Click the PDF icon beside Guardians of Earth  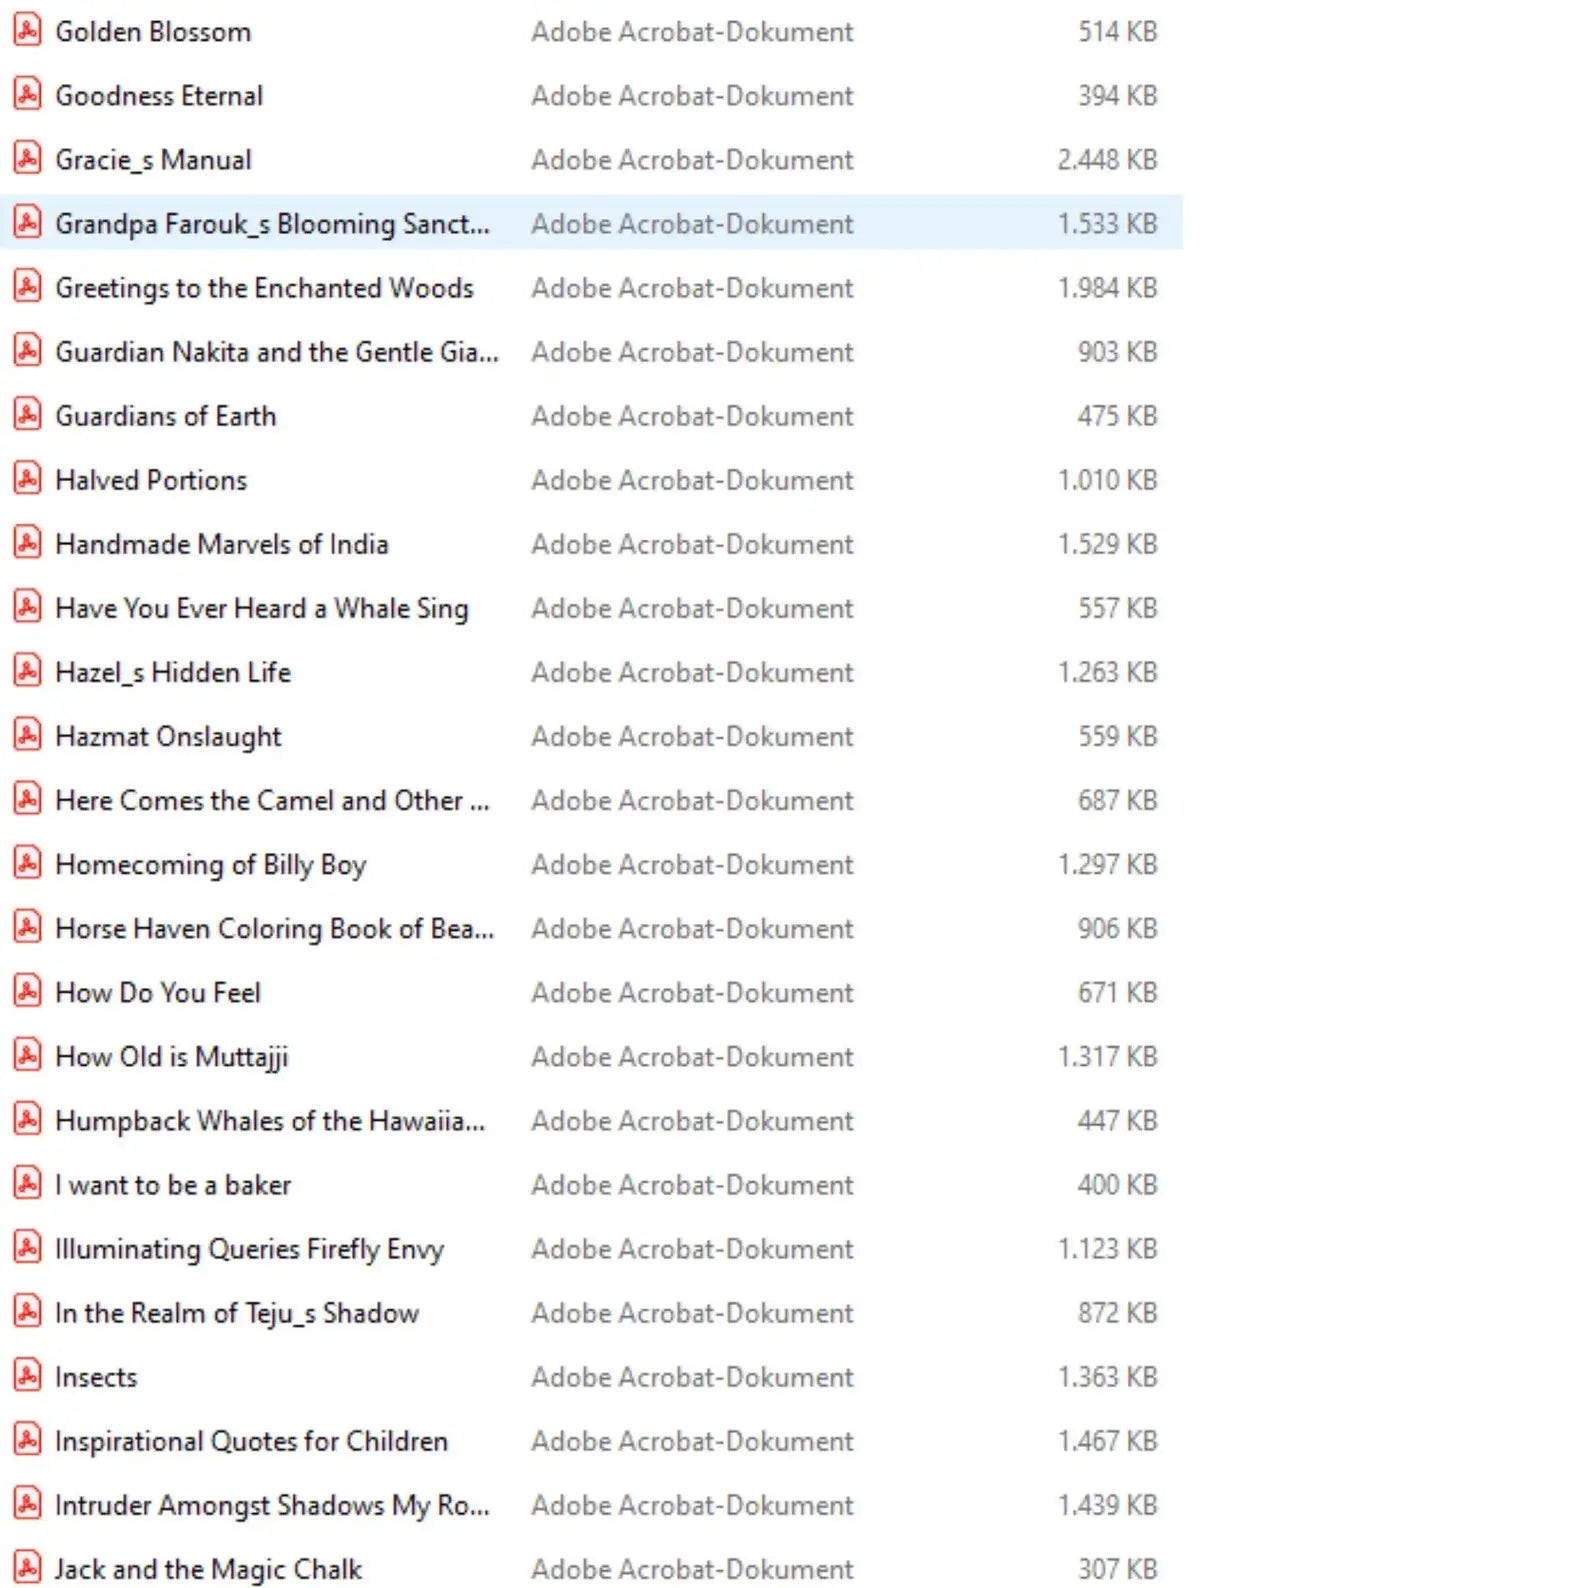coord(27,415)
